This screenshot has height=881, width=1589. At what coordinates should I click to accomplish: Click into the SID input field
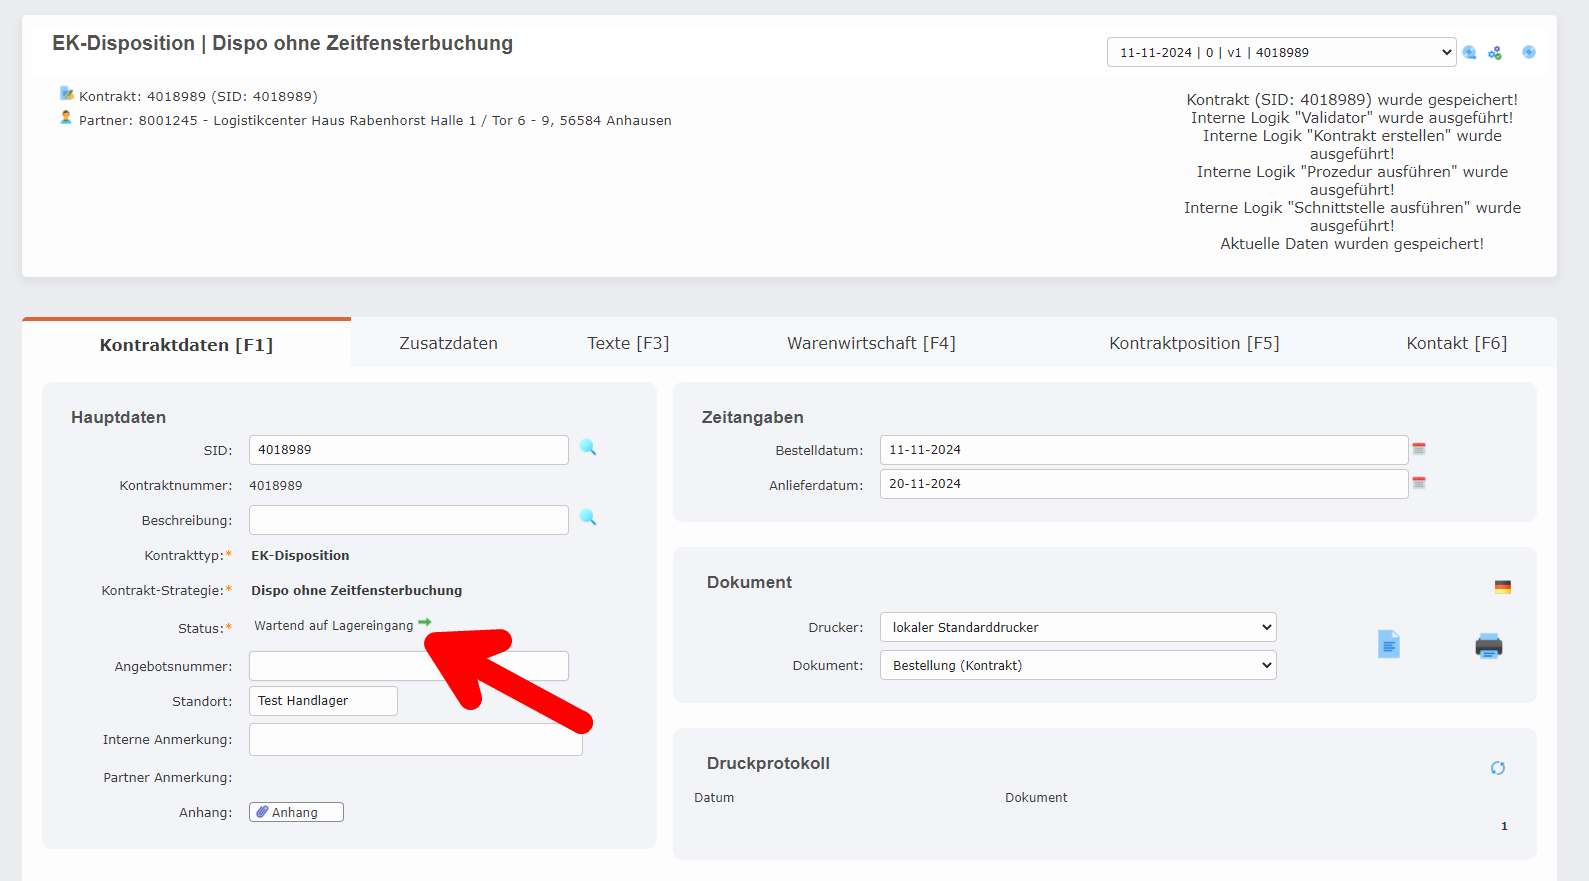409,450
